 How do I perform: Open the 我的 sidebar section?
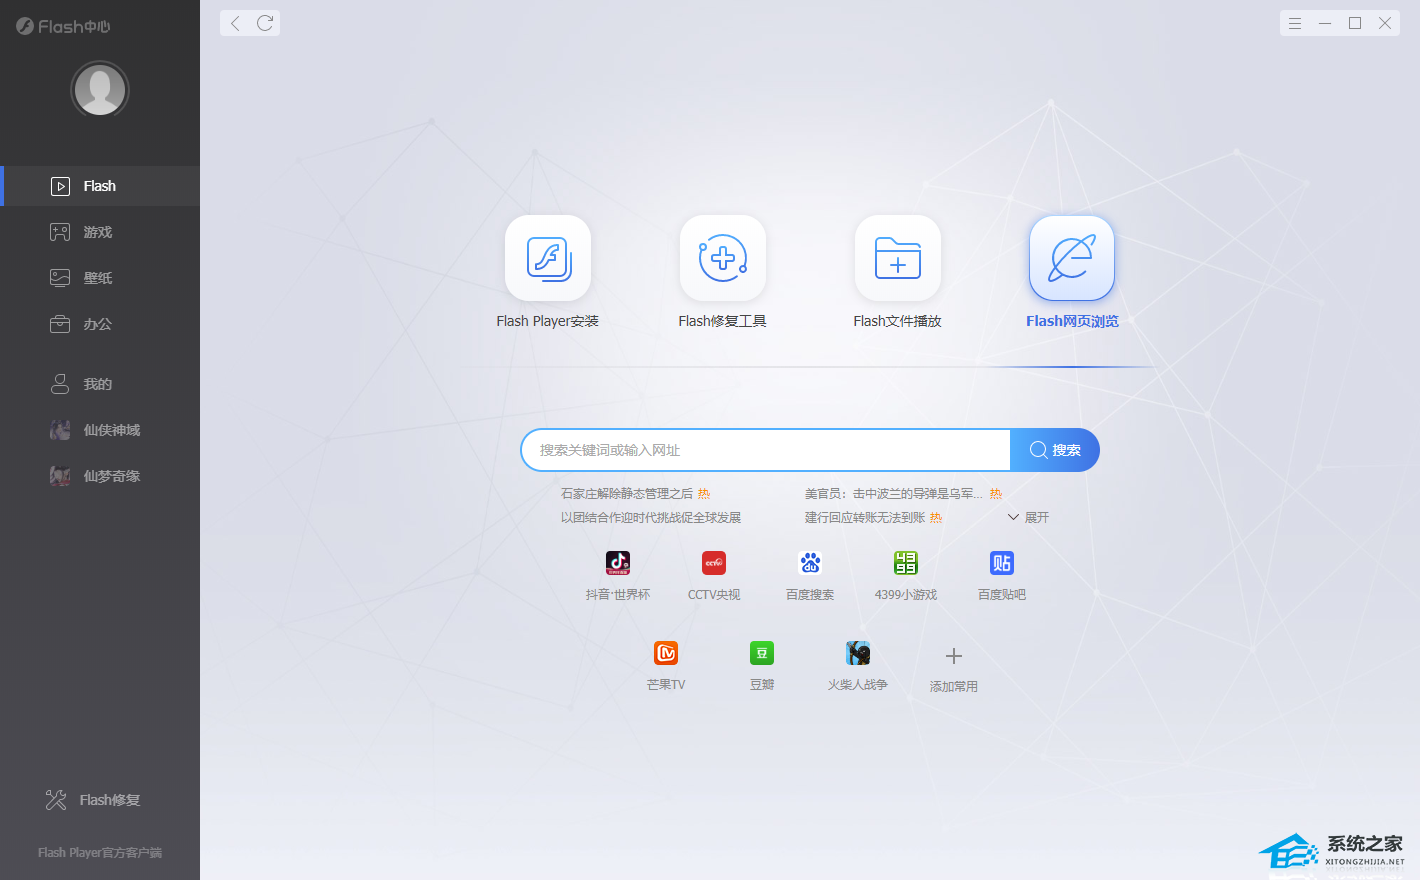click(x=100, y=384)
